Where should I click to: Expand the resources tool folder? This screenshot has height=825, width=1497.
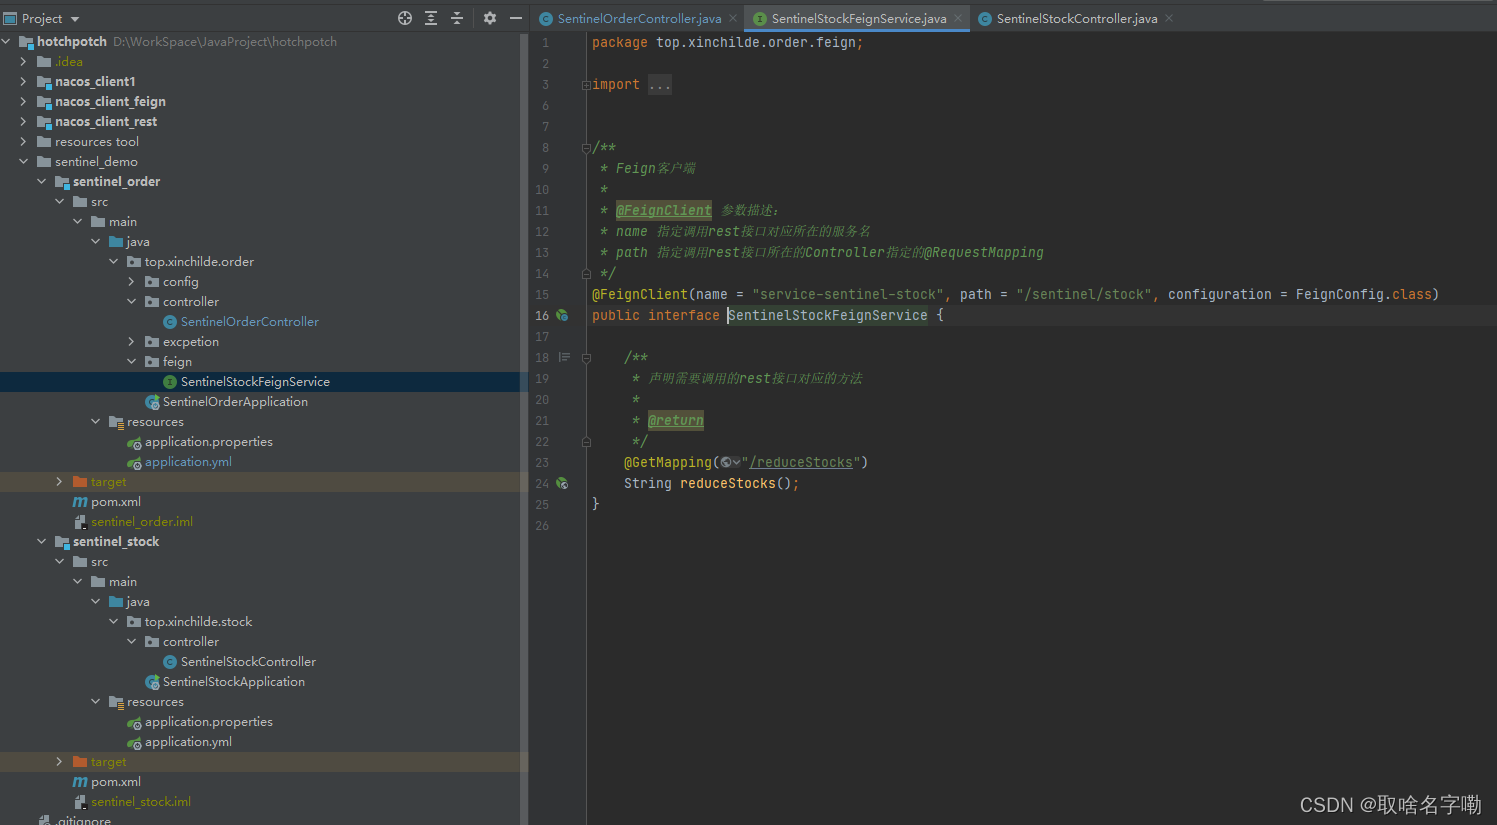pos(23,141)
